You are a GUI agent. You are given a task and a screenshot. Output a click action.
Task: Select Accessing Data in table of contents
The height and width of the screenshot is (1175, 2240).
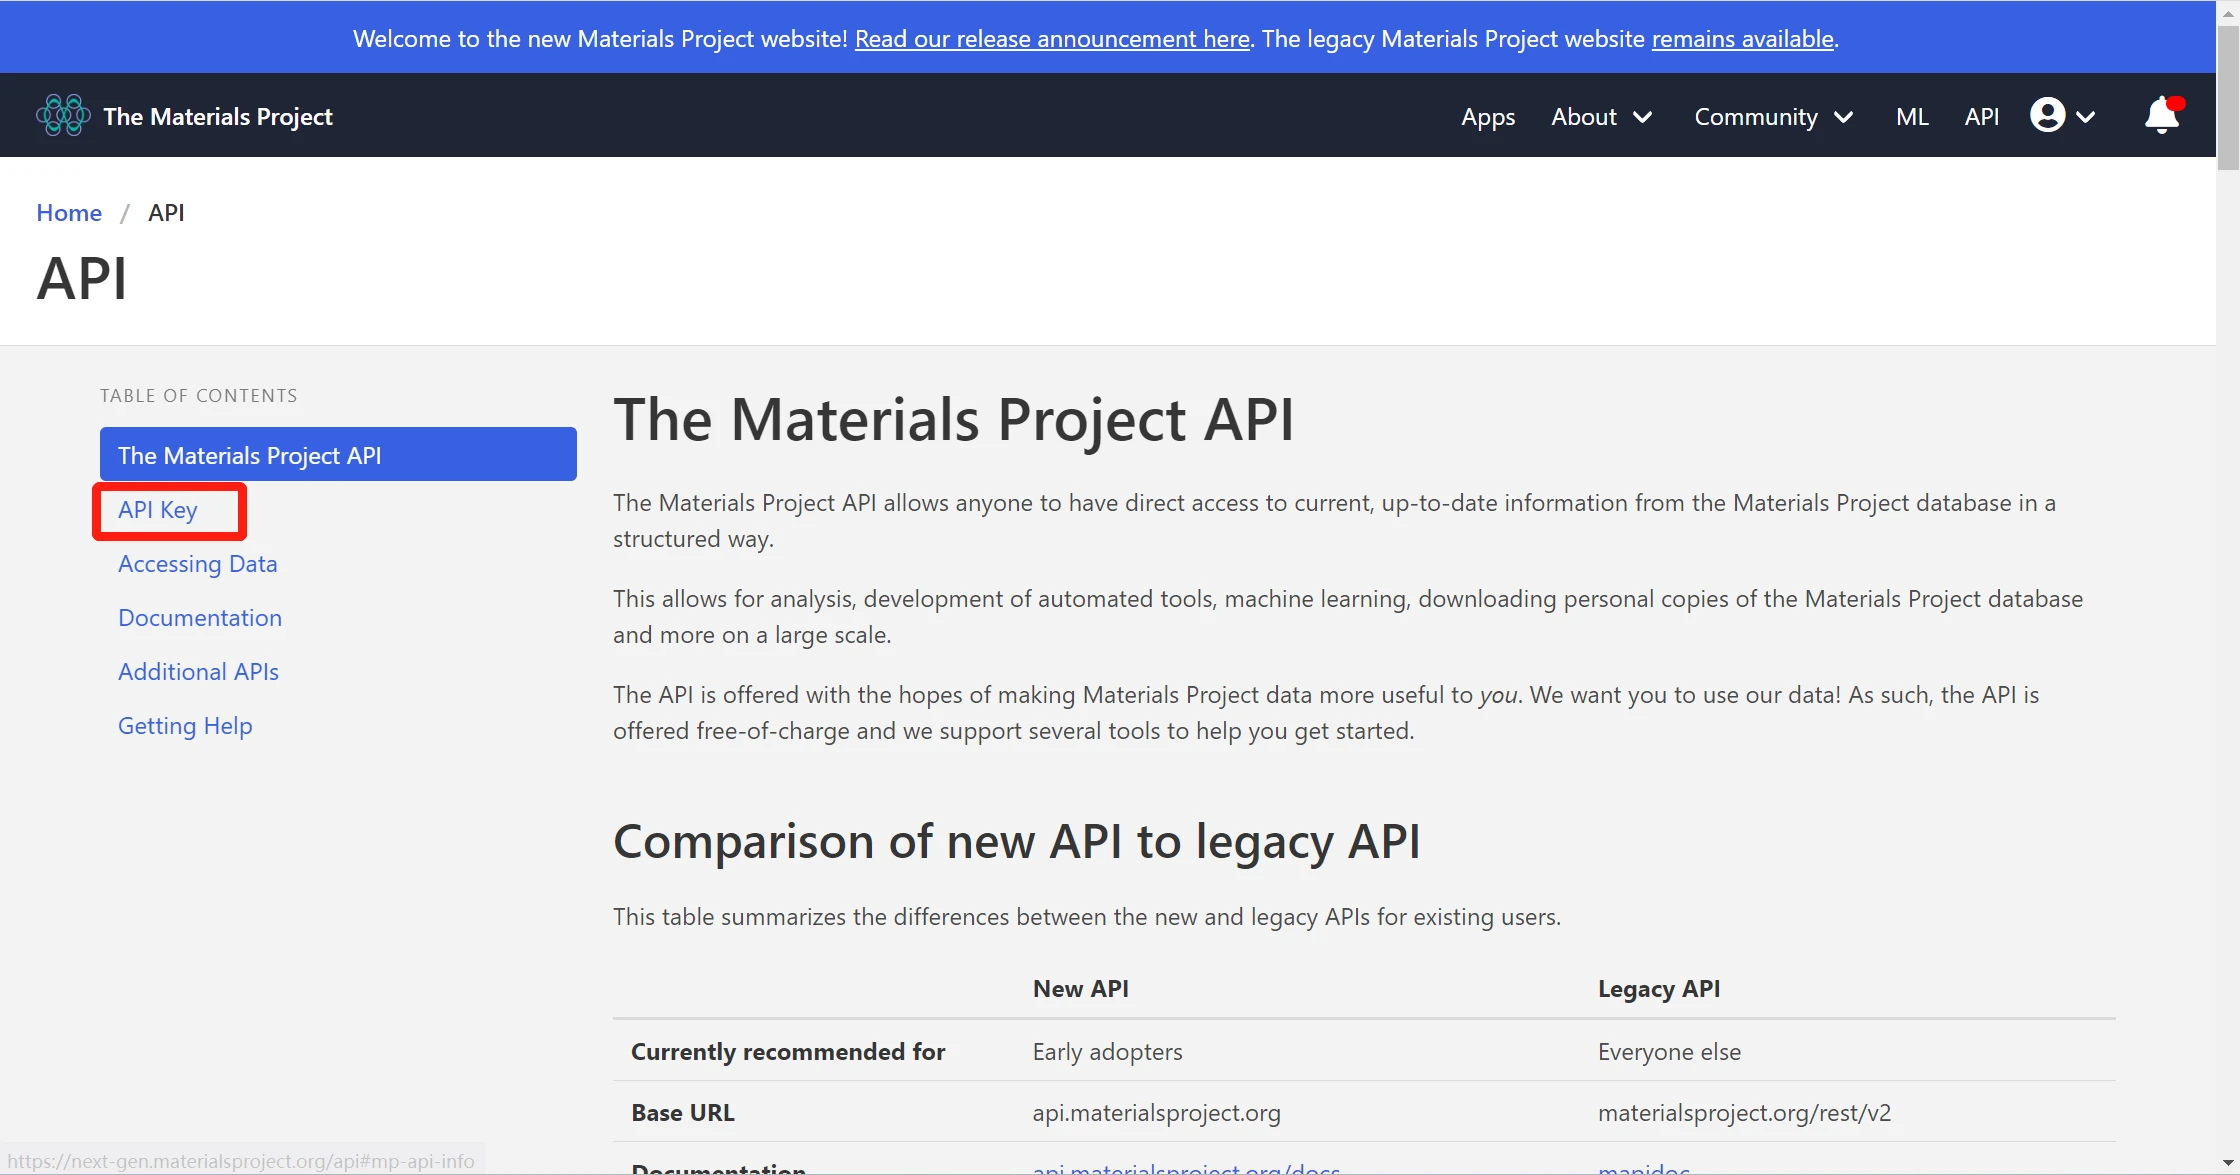point(197,563)
